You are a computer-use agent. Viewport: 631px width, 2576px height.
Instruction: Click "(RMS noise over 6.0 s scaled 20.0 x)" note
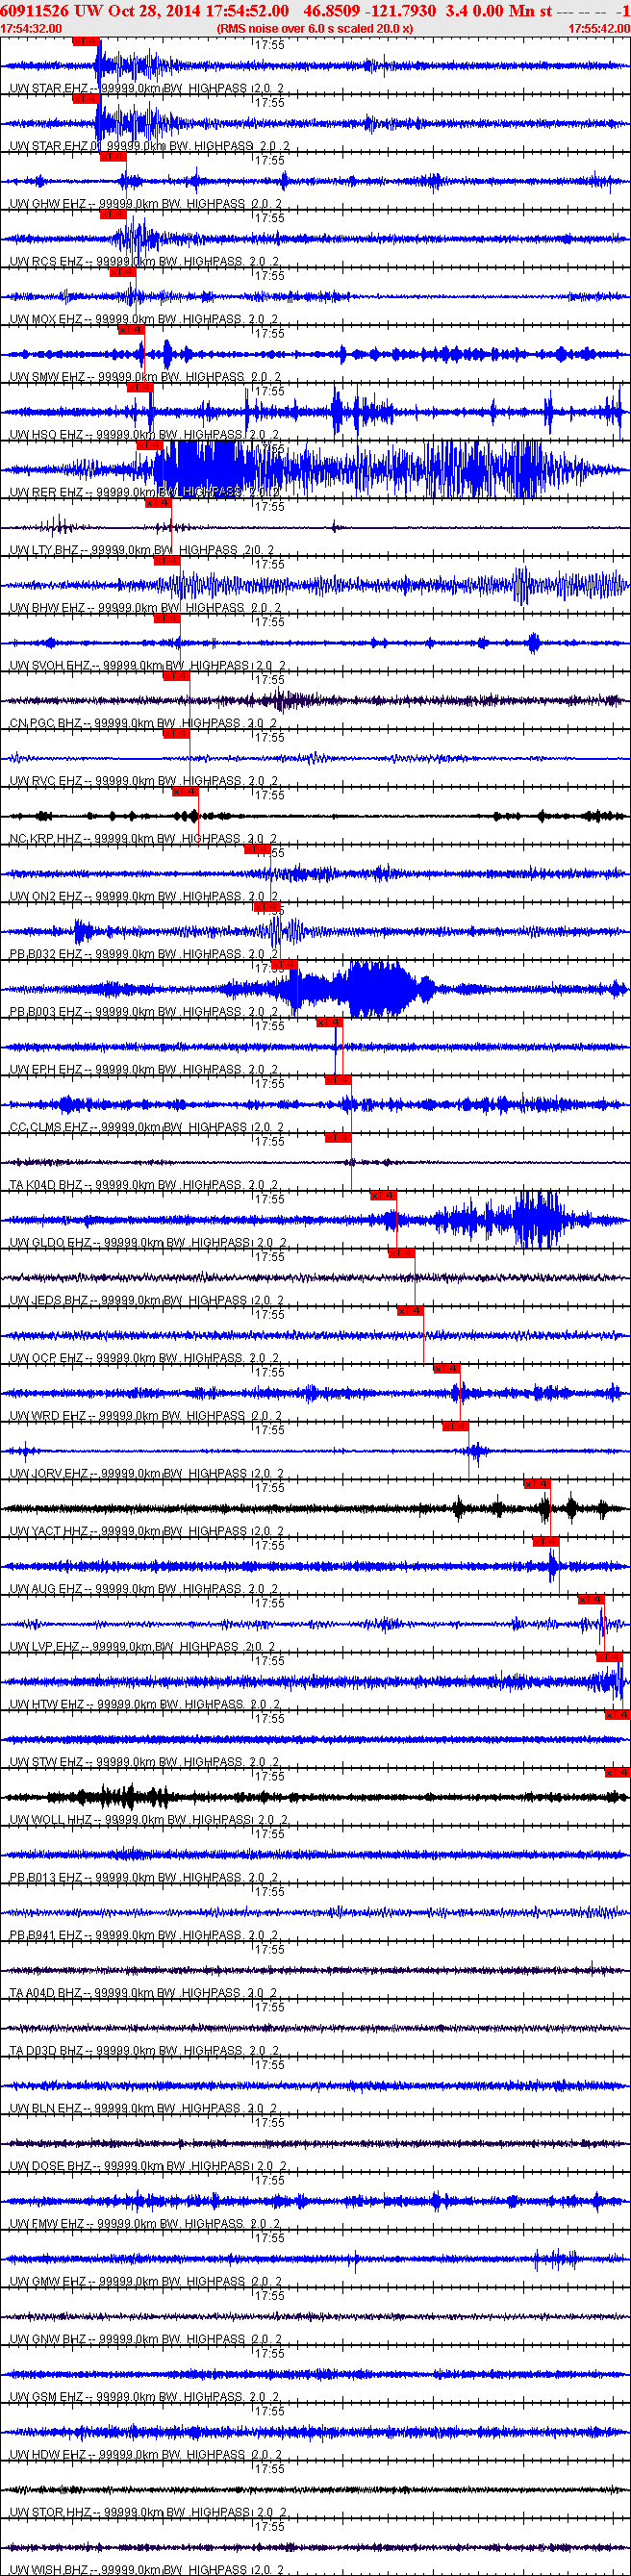314,29
